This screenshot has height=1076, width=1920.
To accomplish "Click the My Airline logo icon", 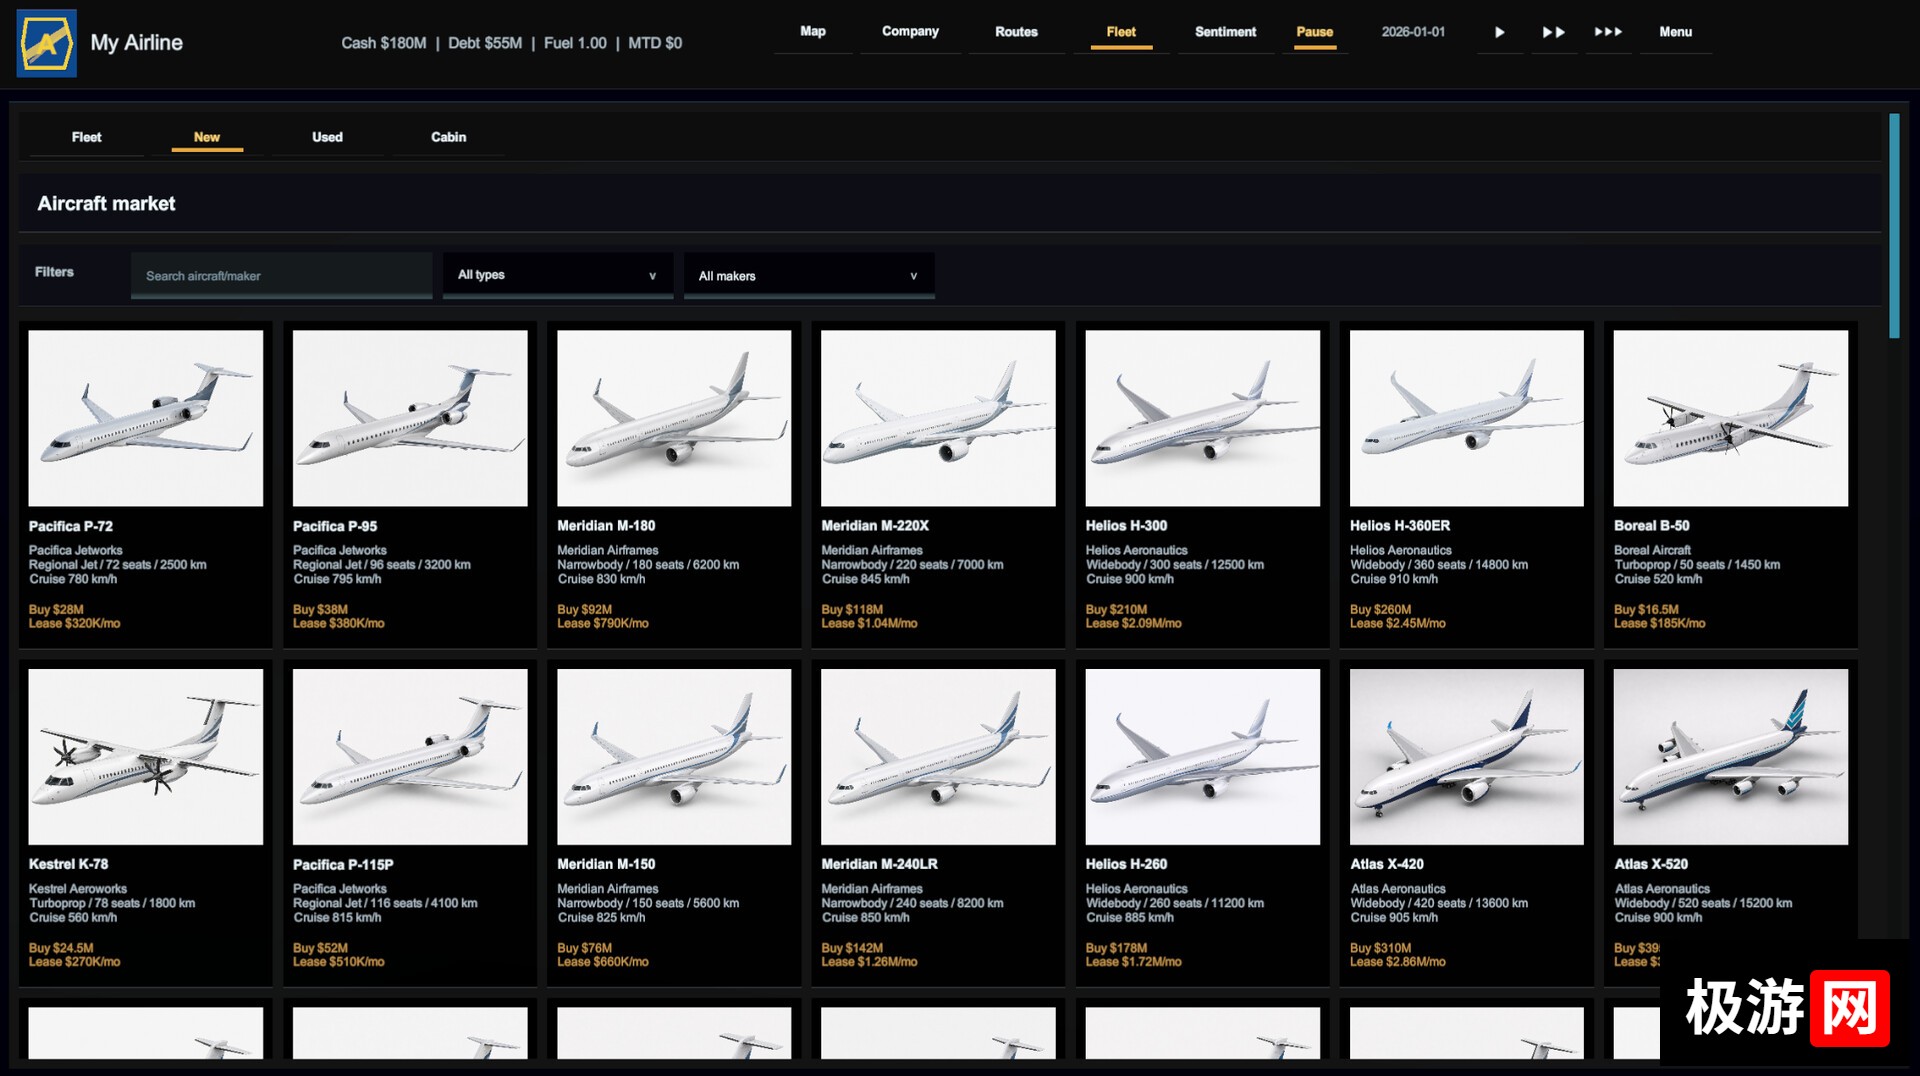I will pos(47,43).
